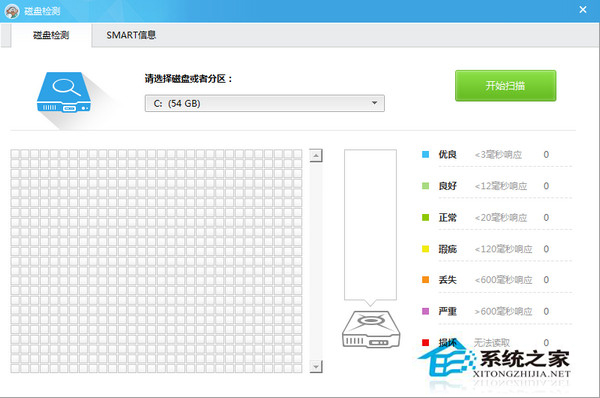This screenshot has height=398, width=600.
Task: Click the >600毫秒响应 text
Action: tap(504, 311)
